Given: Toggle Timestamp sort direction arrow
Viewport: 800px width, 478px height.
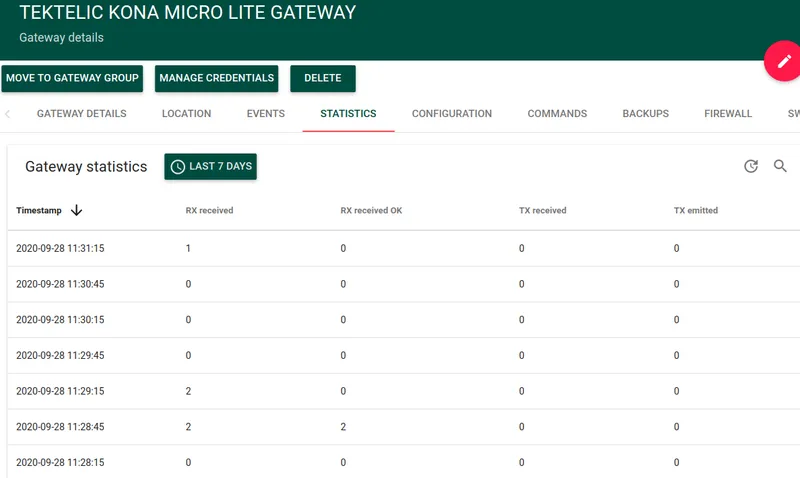Looking at the screenshot, I should point(77,210).
